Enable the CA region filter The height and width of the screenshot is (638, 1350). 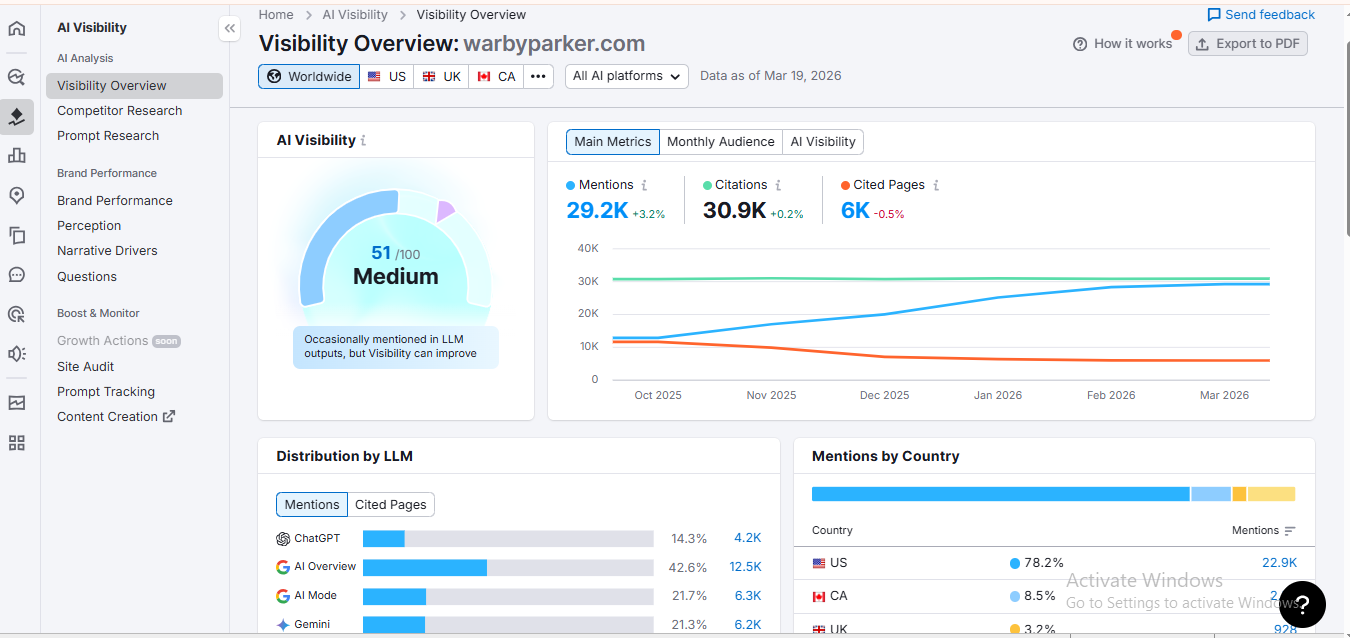point(495,76)
